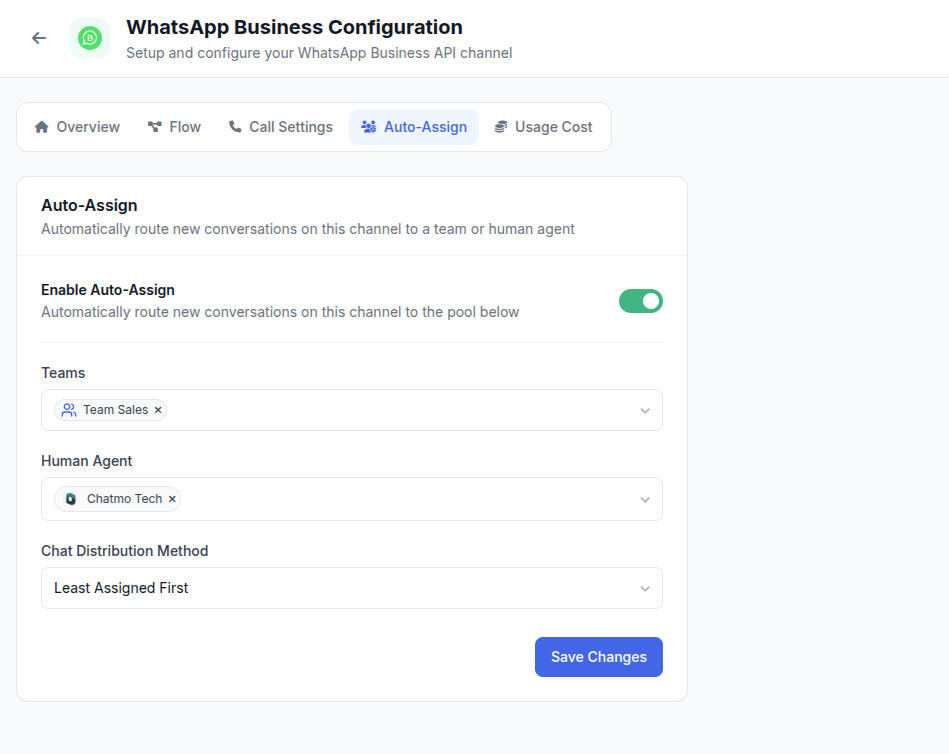This screenshot has height=754, width=949.
Task: Remove the Team Sales chip
Action: point(158,410)
